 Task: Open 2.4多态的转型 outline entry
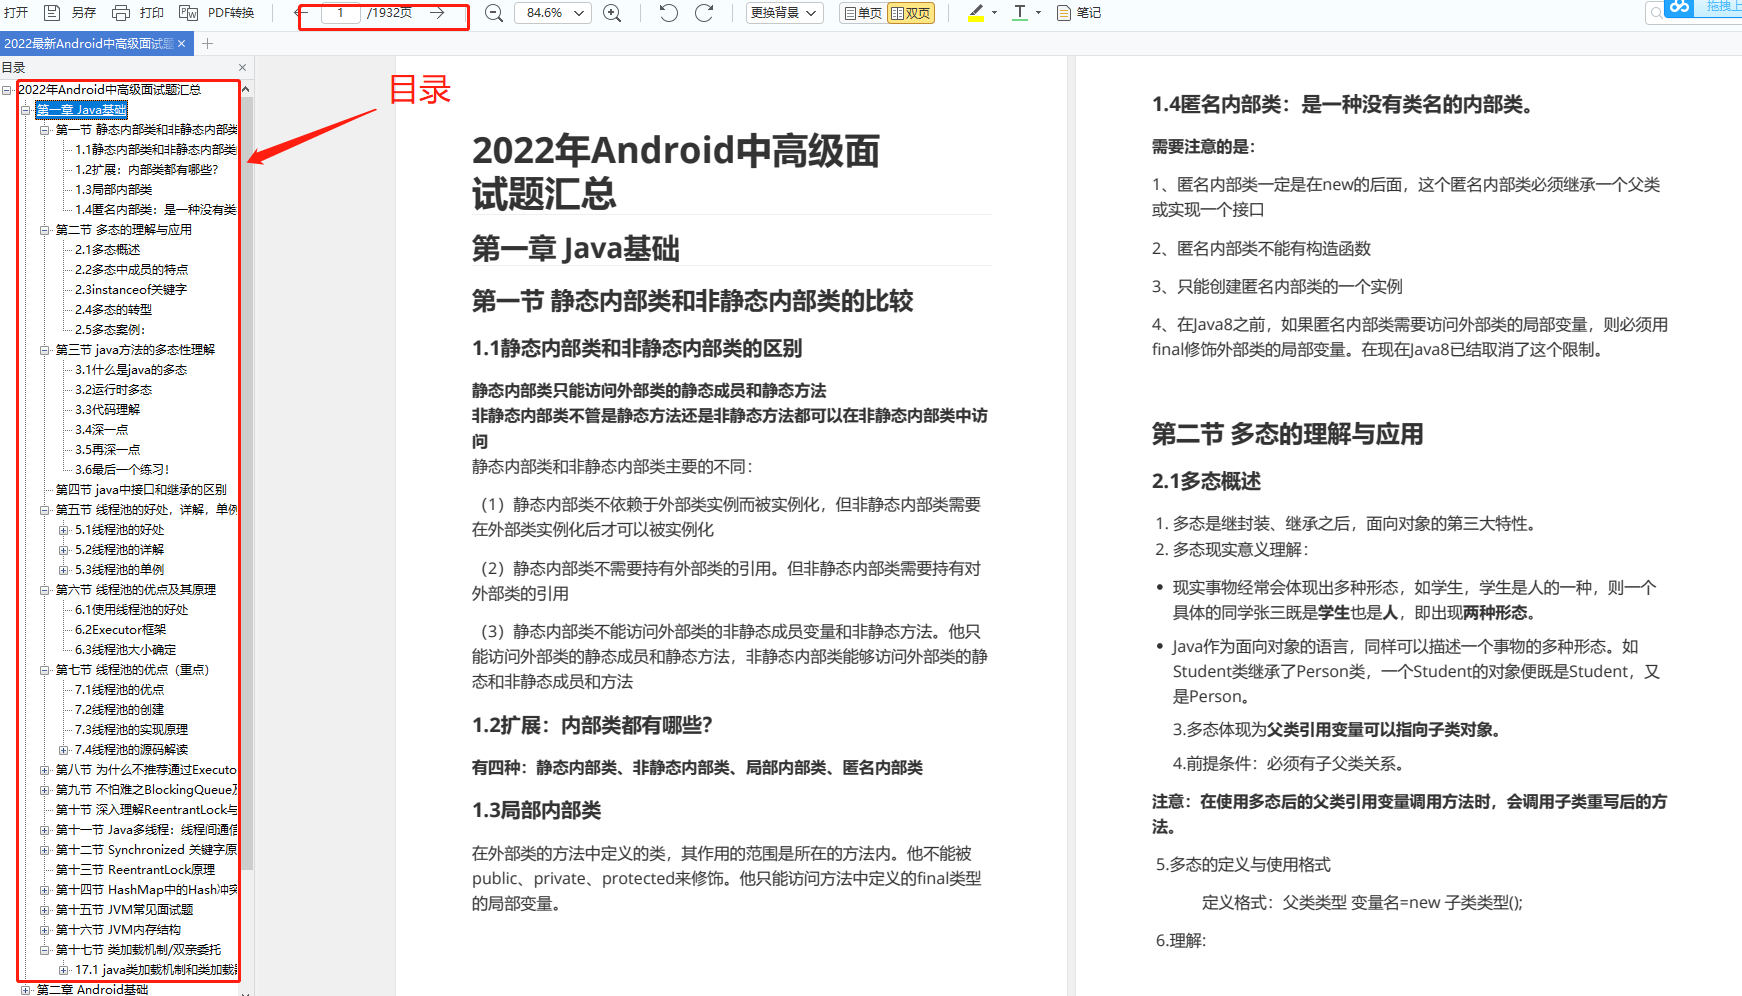[114, 310]
